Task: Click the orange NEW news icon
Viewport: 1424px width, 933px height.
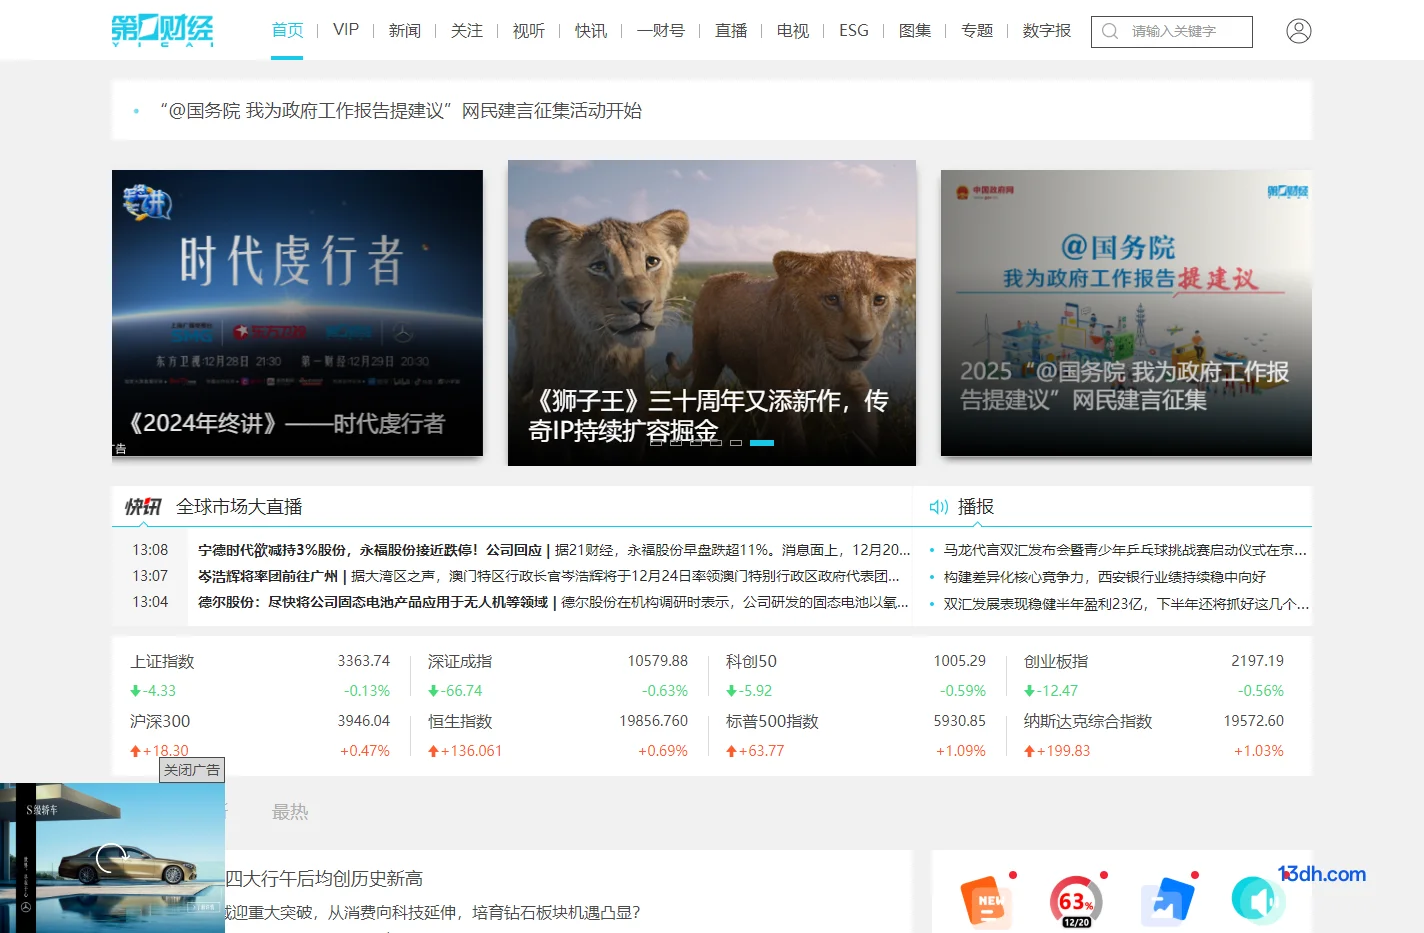Action: [985, 901]
